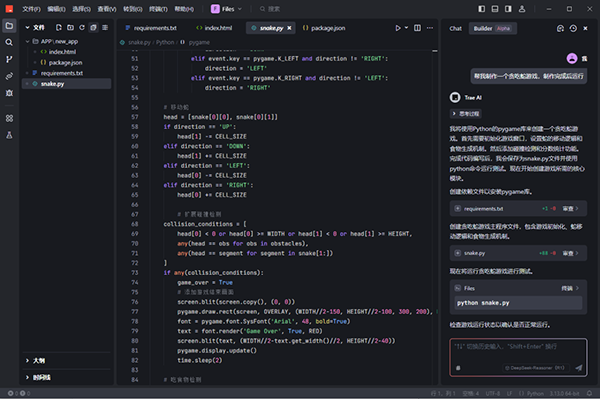
Task: Open the DeepSeek-Reasoner model selector
Action: tap(535, 368)
